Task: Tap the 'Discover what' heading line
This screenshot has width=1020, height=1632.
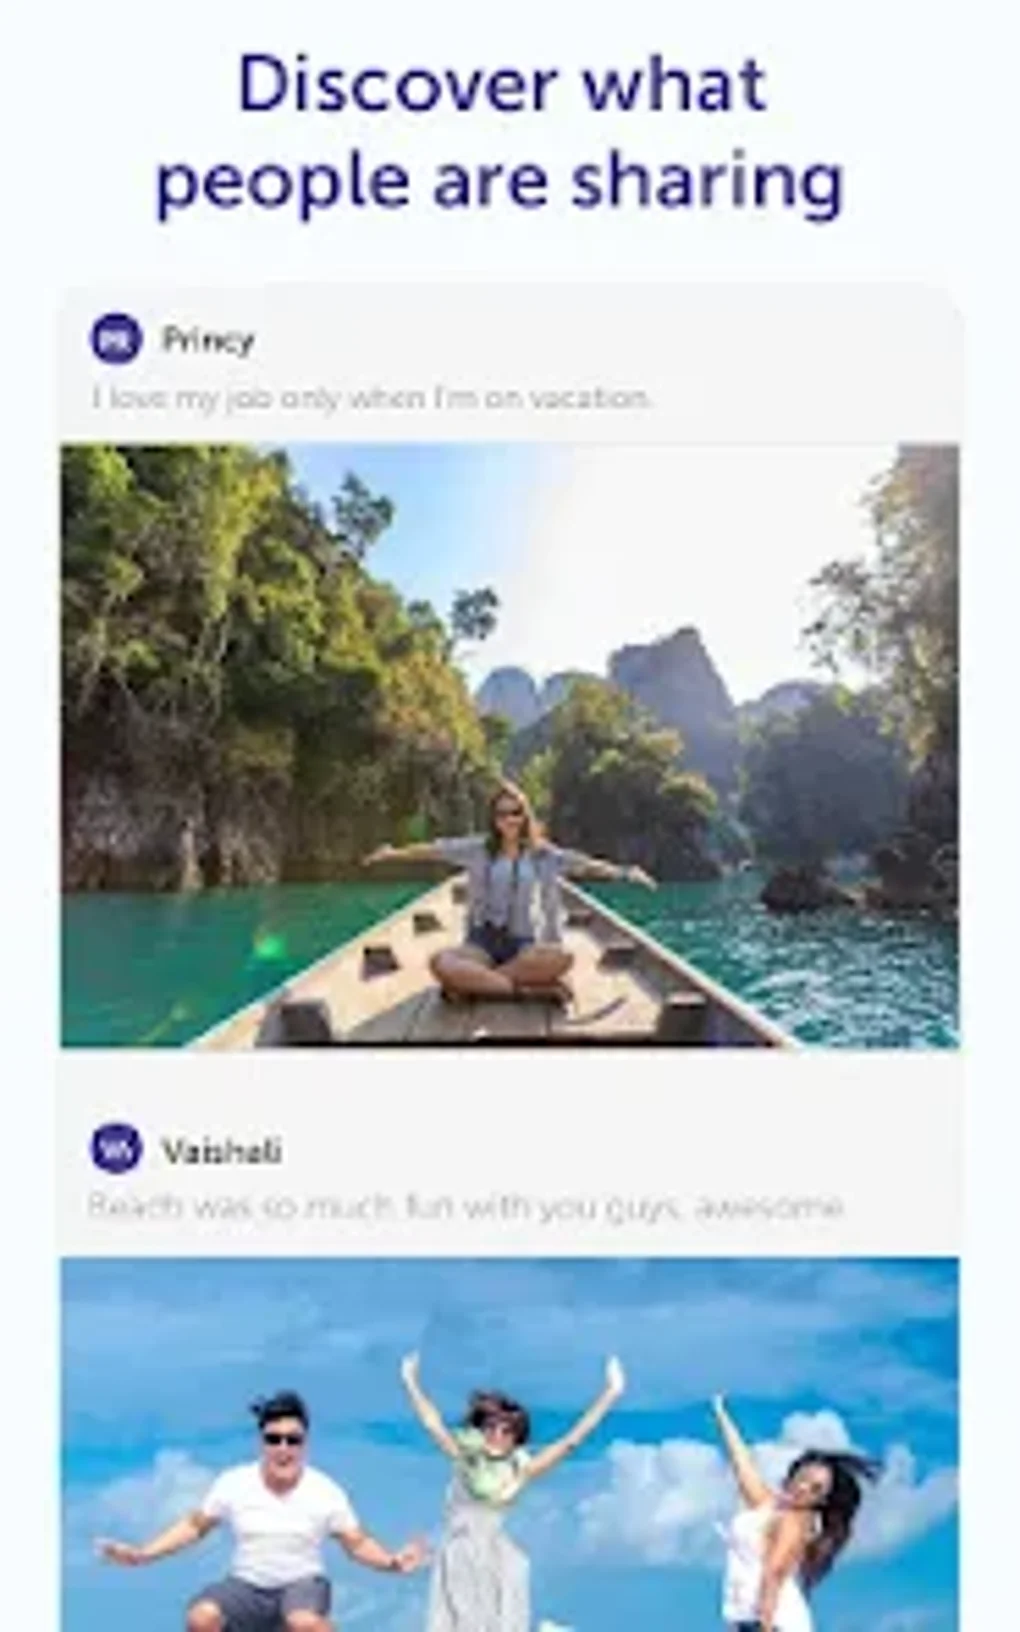Action: (502, 85)
